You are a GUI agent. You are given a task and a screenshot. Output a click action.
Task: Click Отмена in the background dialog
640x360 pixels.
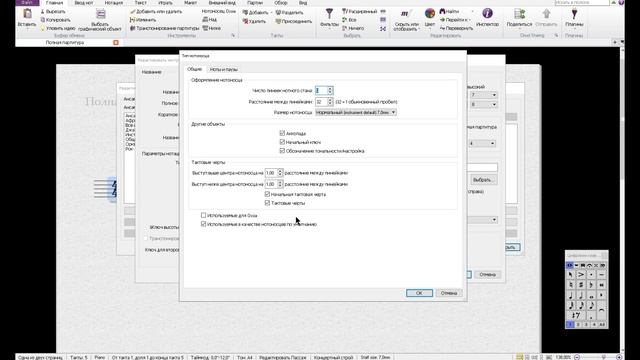487,275
